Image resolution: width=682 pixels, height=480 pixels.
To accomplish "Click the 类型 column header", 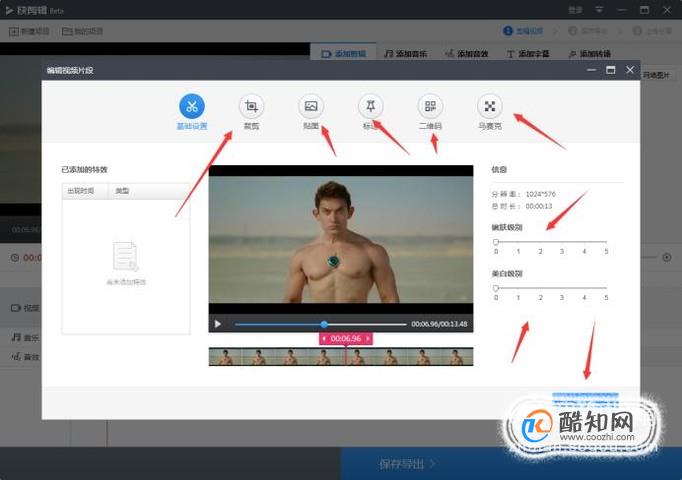I will pyautogui.click(x=148, y=191).
